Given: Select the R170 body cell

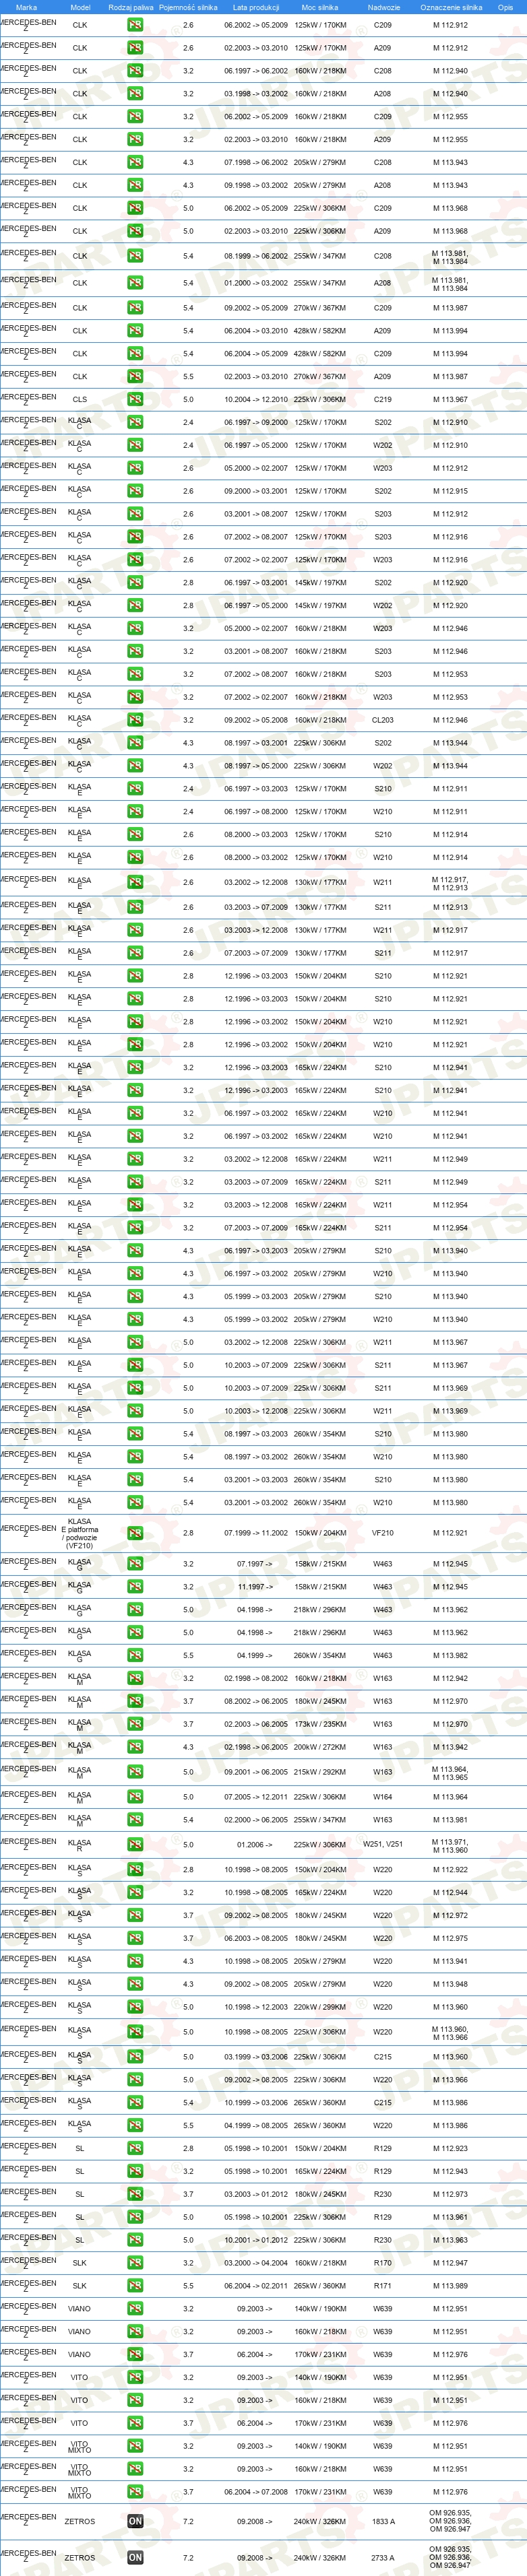Looking at the screenshot, I should point(383,2263).
